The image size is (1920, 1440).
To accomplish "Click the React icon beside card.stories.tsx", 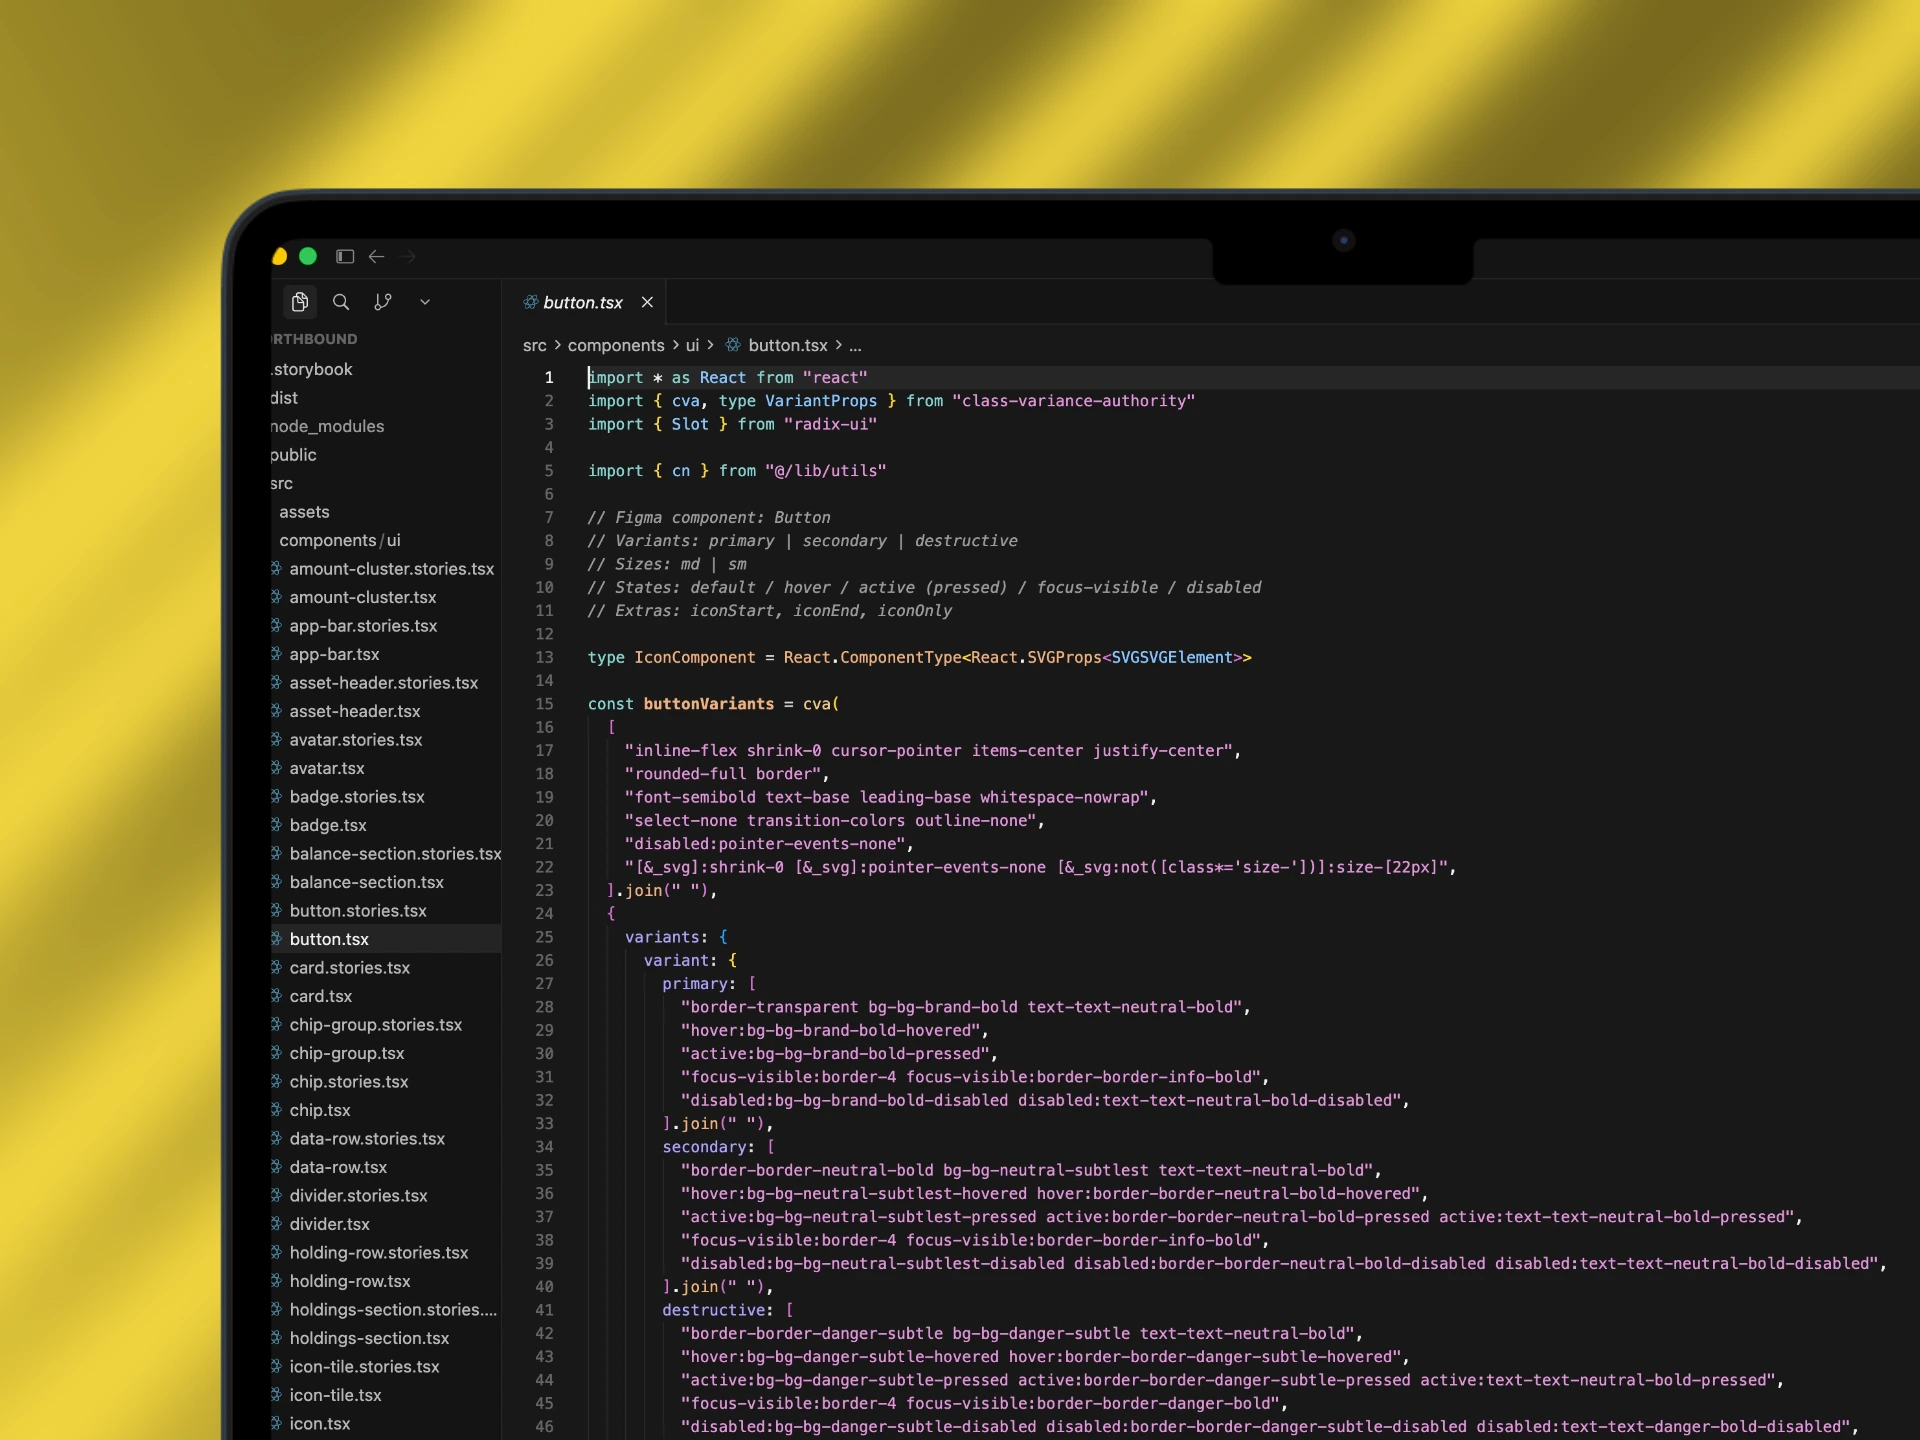I will coord(276,967).
